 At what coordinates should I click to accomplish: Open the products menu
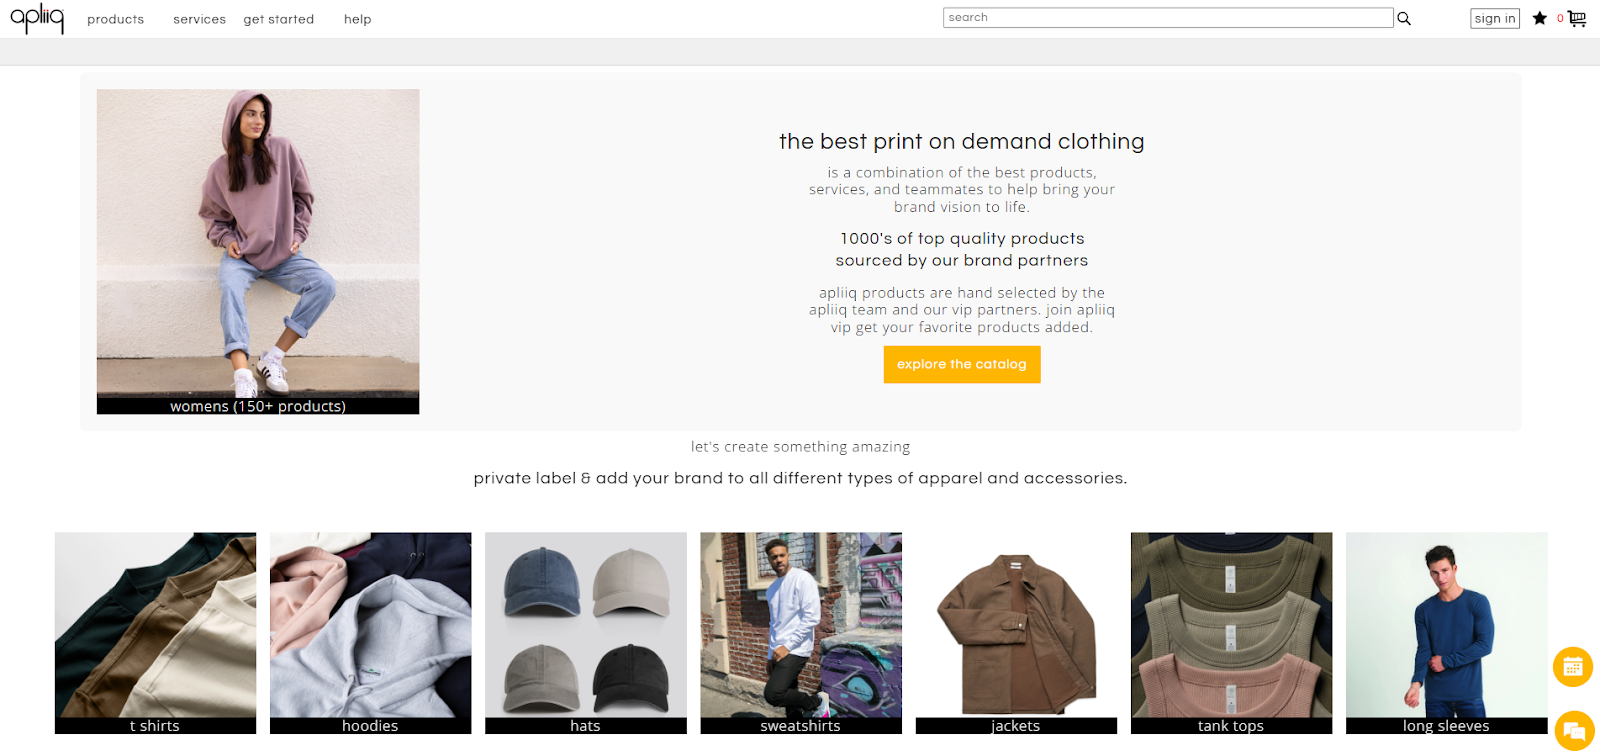coord(115,18)
